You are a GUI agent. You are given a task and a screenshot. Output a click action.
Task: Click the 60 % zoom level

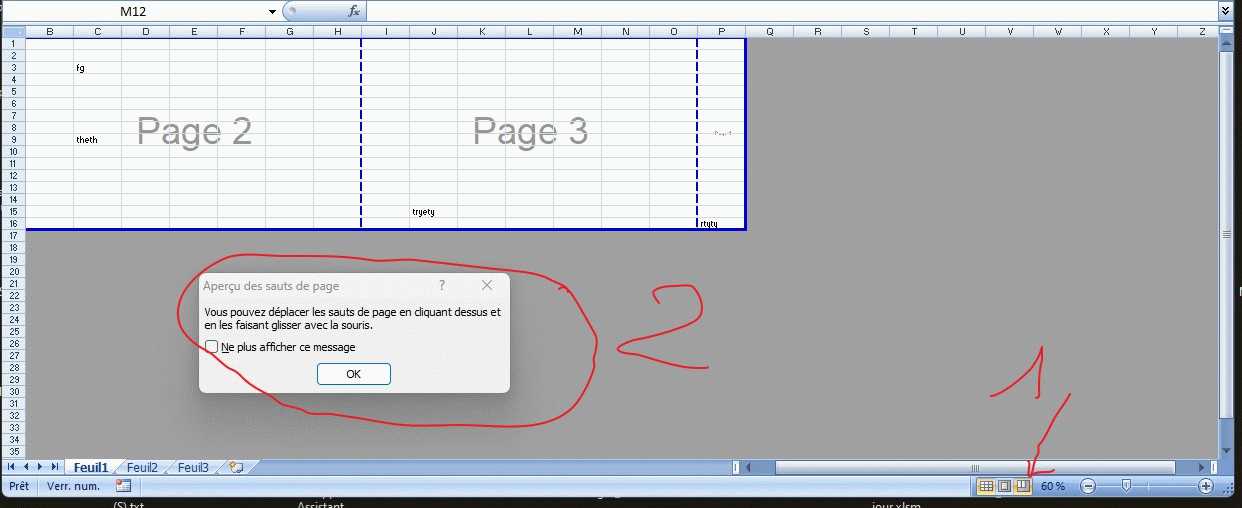1053,486
